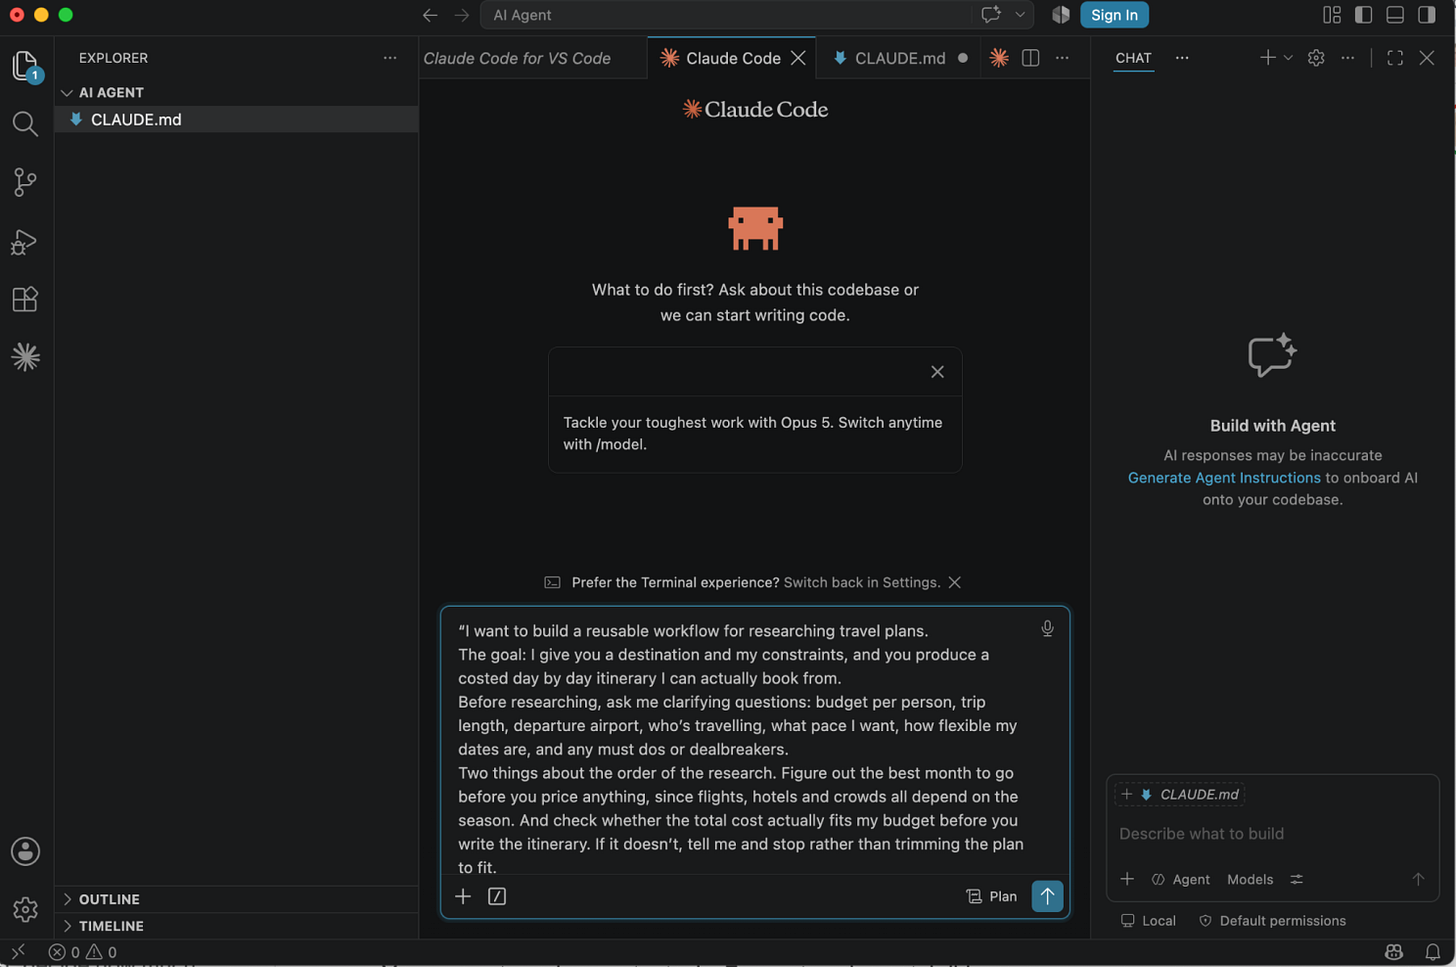The width and height of the screenshot is (1456, 967).
Task: Toggle the secondary sidebar visibility
Action: (x=1427, y=15)
